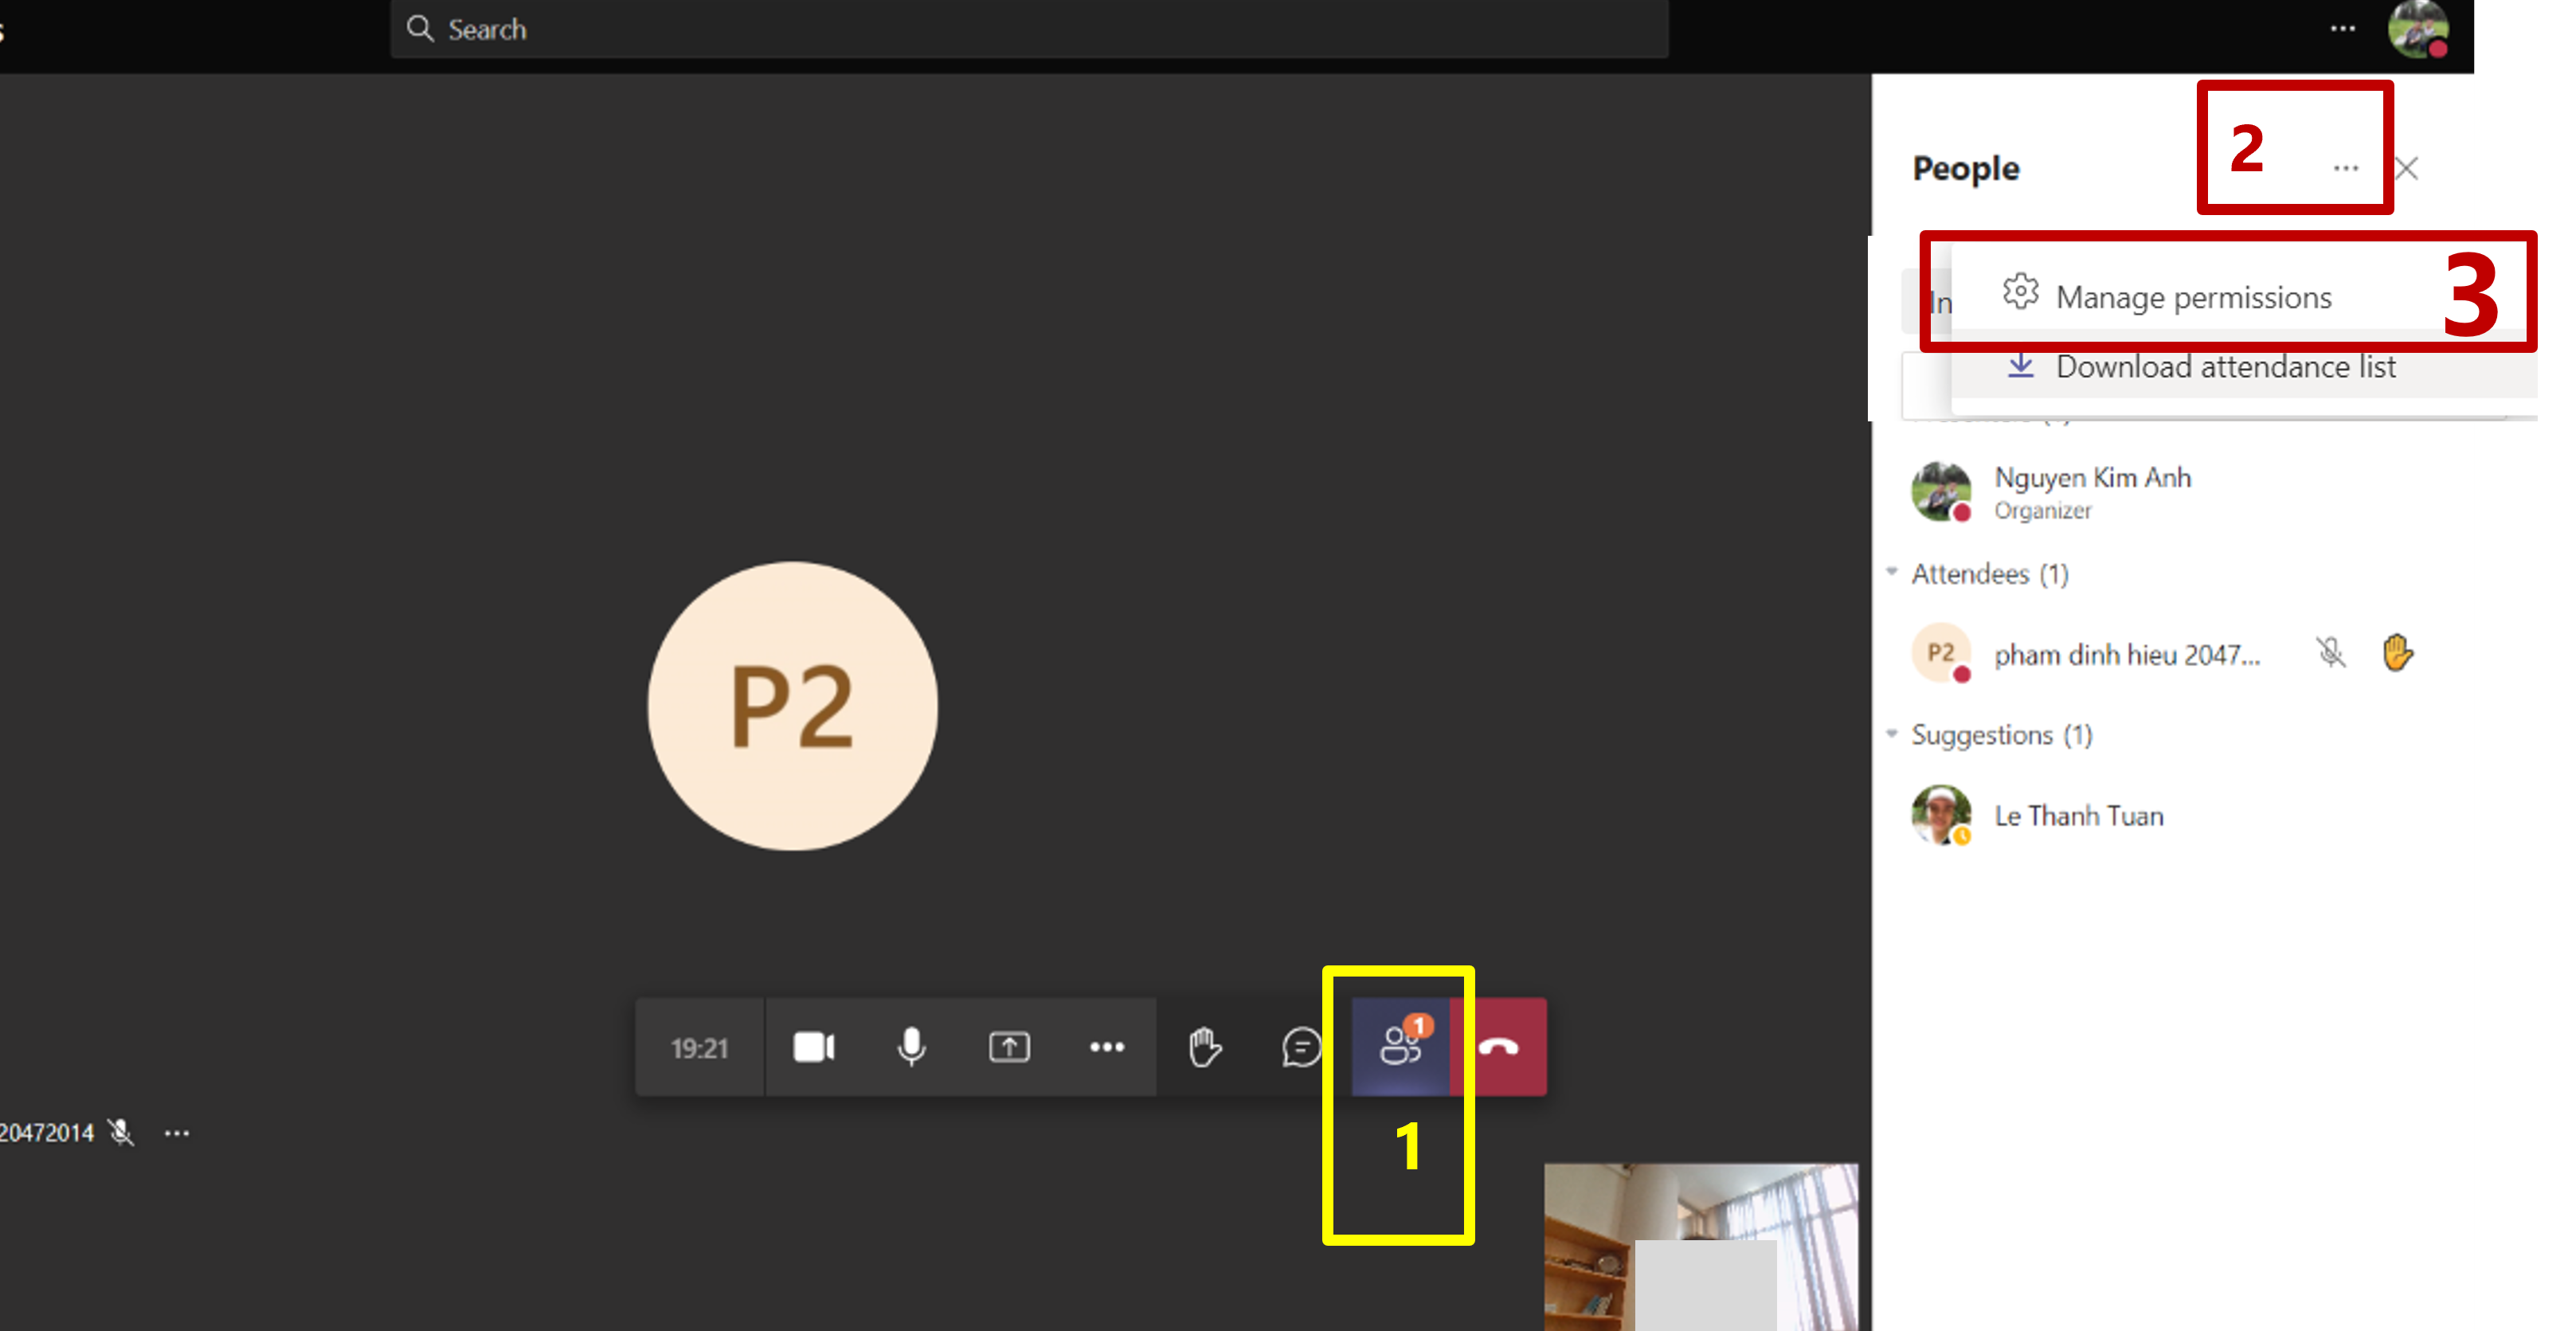Toggle the camera in the meeting toolbar
Viewport: 2576px width, 1331px height.
click(813, 1047)
